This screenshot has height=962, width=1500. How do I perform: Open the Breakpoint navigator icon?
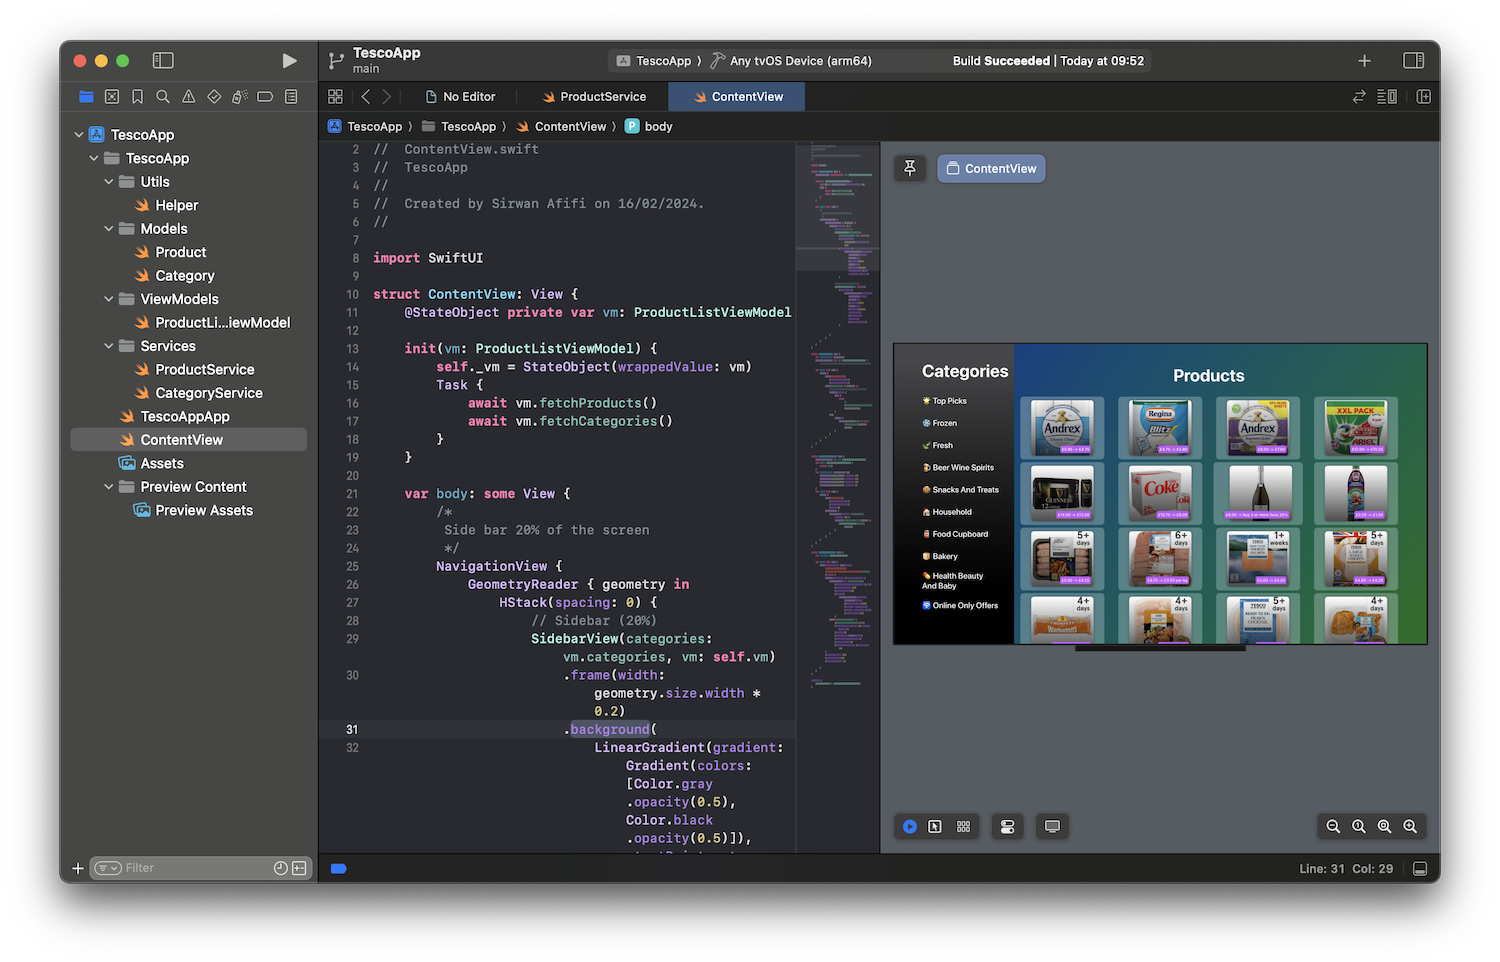coord(265,97)
